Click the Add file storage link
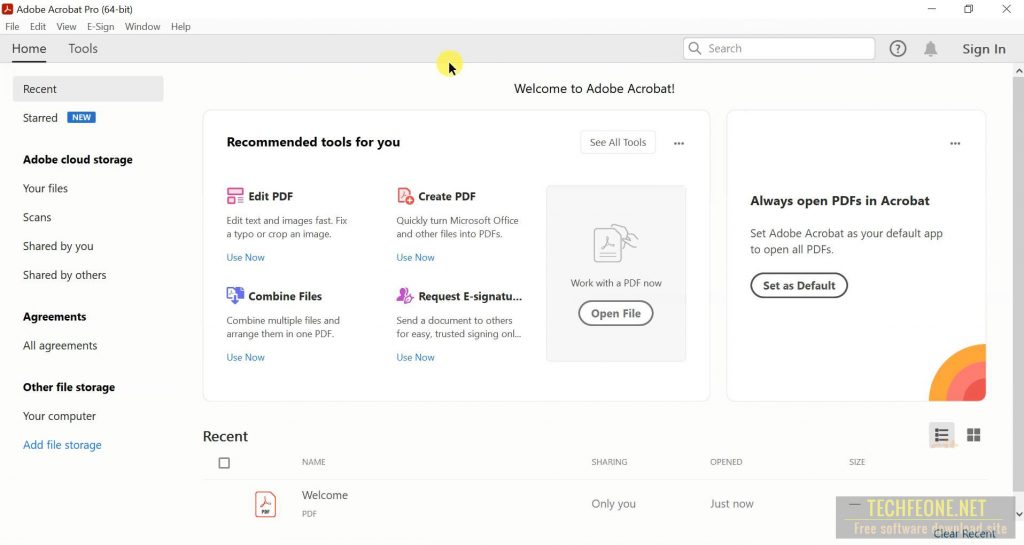Viewport: 1024px width, 545px height. click(x=62, y=444)
